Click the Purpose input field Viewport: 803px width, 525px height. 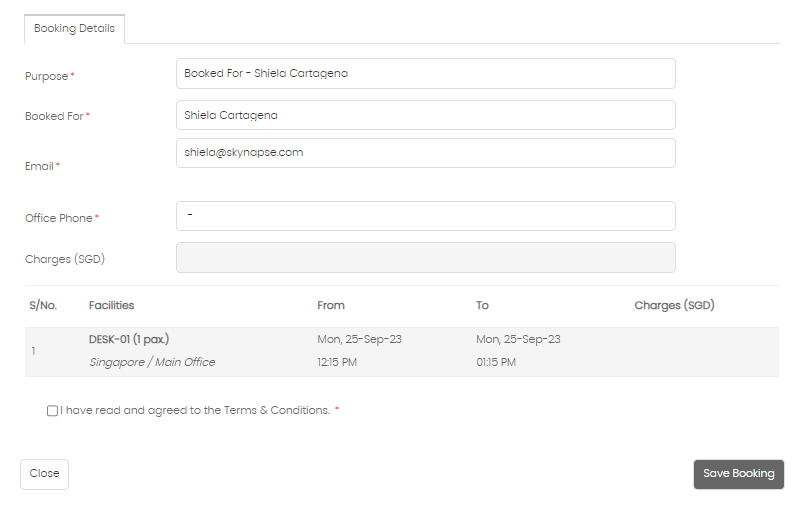(x=426, y=73)
